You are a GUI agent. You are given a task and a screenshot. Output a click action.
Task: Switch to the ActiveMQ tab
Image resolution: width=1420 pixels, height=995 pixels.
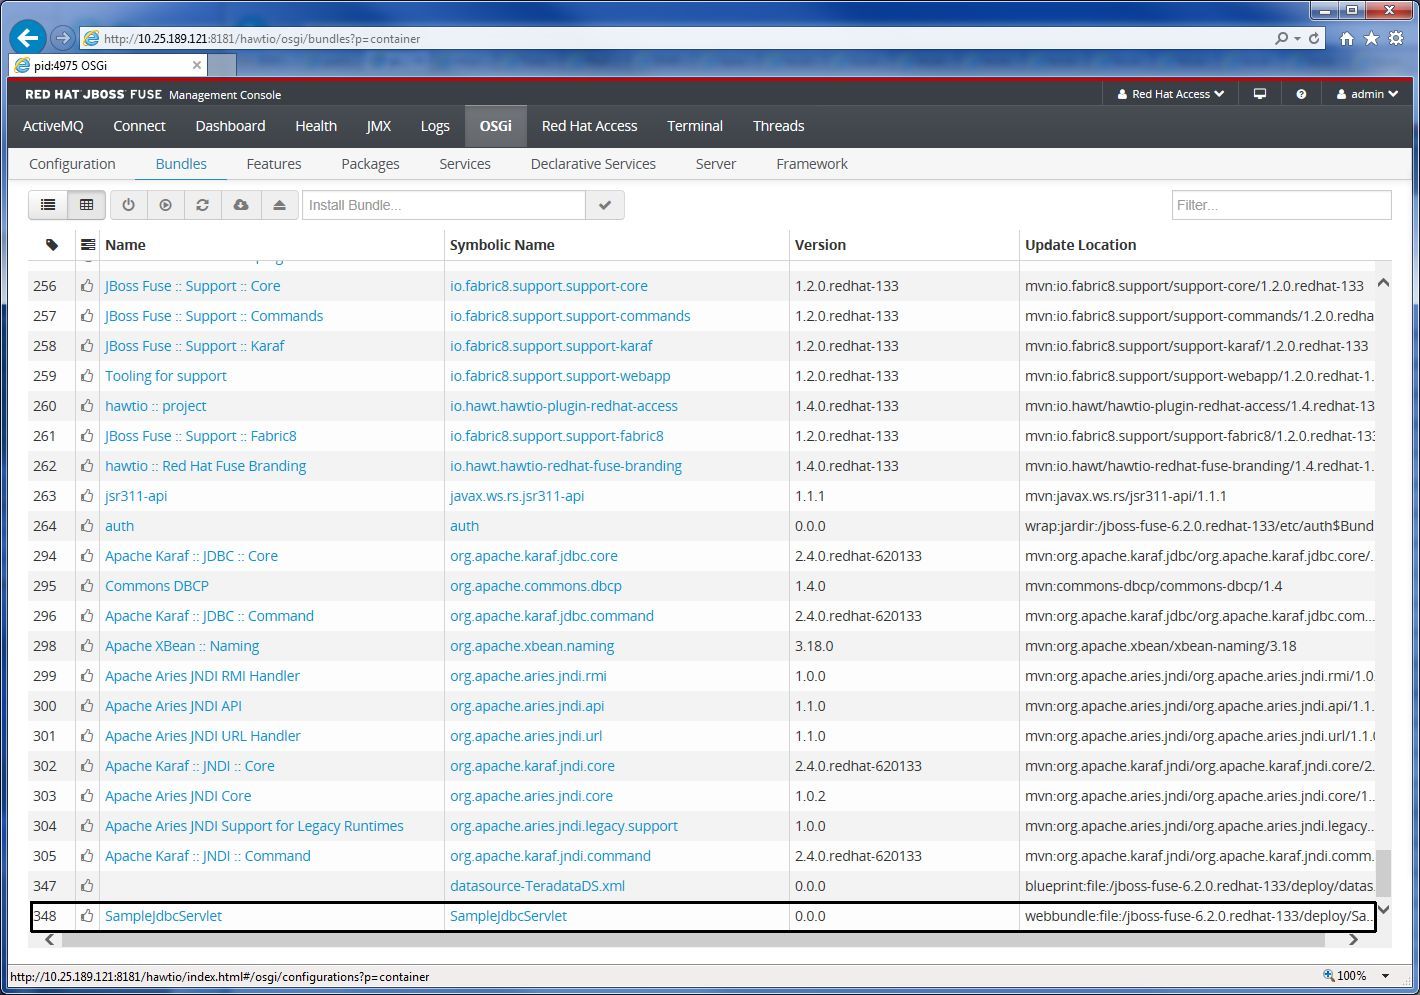[x=54, y=126]
